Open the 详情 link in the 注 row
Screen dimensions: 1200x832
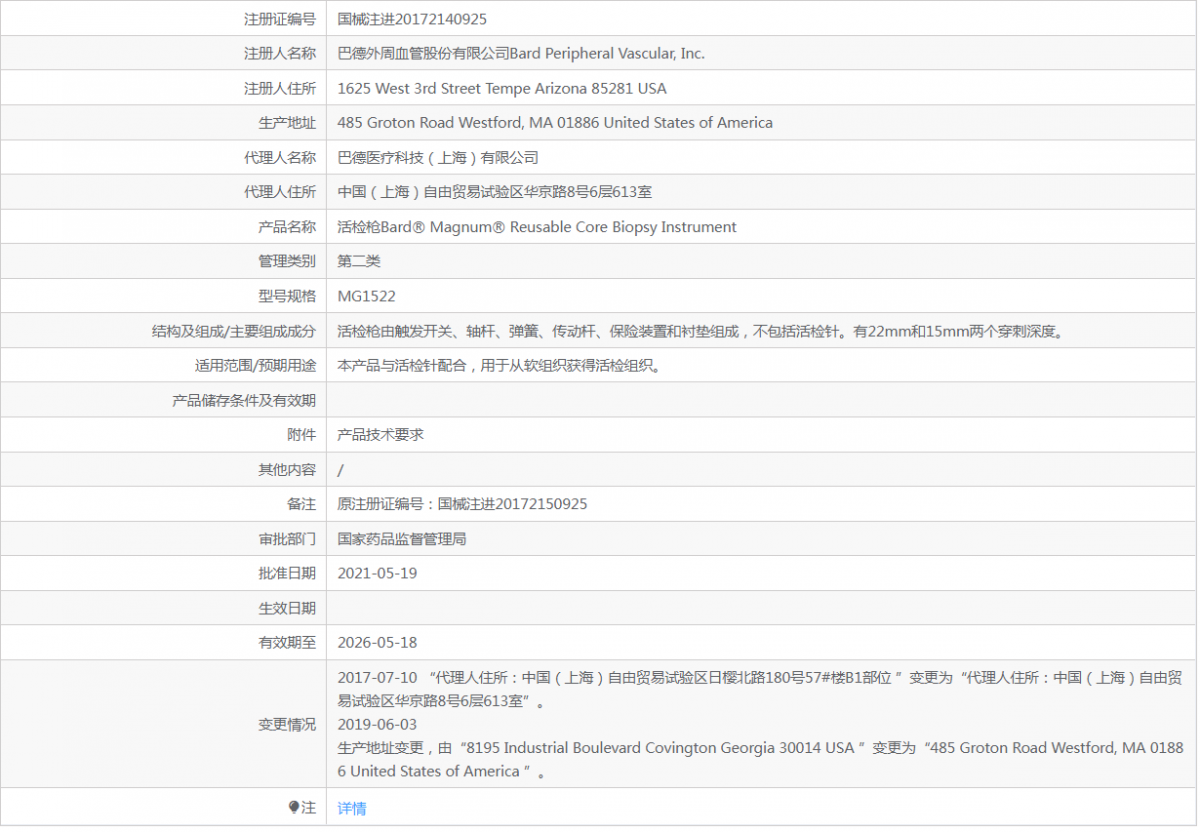[x=352, y=808]
